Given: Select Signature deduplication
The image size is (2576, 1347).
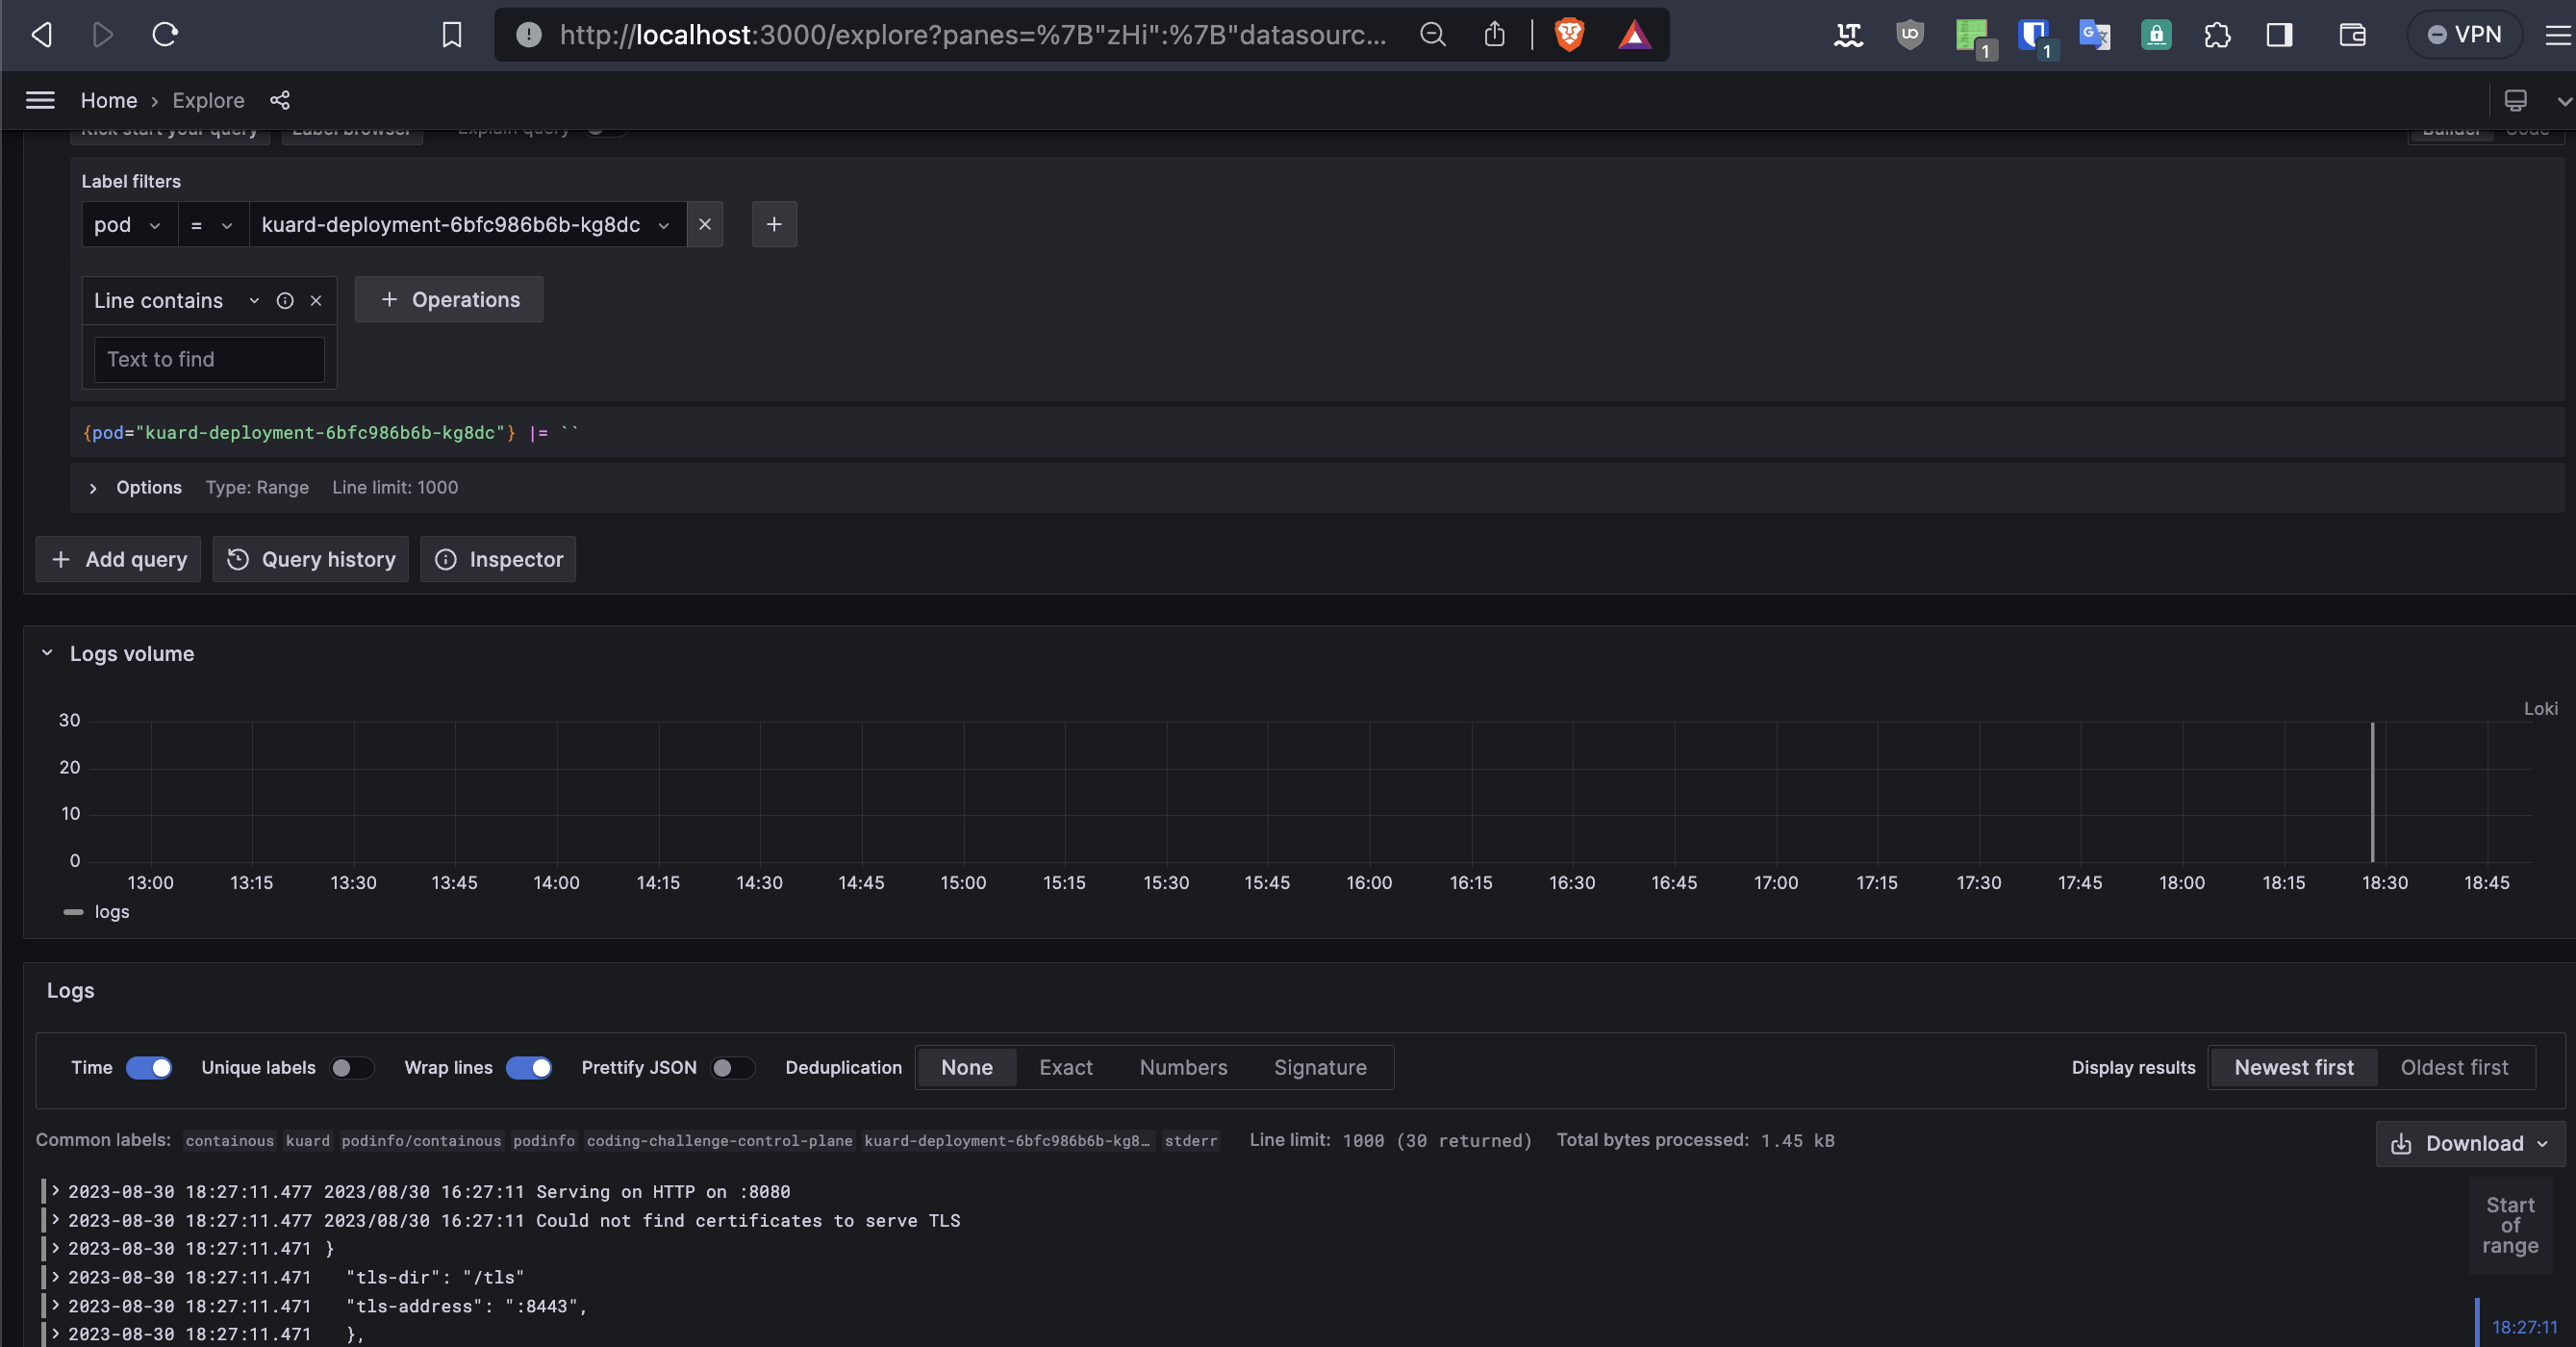Looking at the screenshot, I should (x=1320, y=1067).
